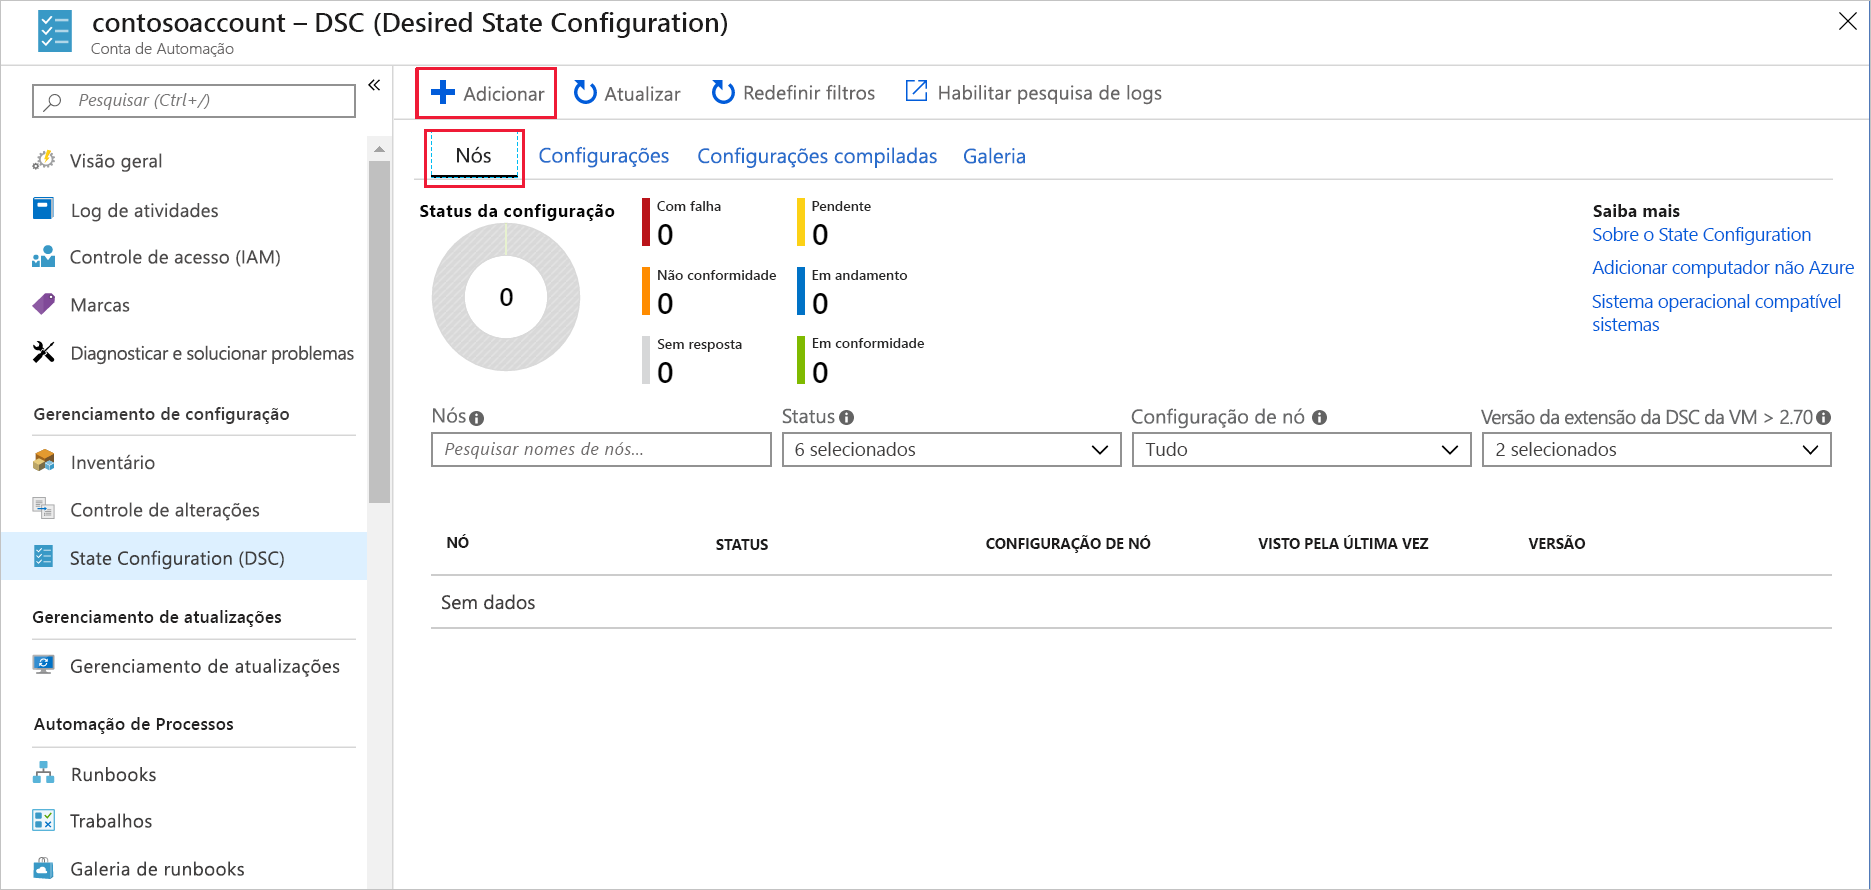Open Adicionar computador não Azure link
Screen dimensions: 1871x890
pyautogui.click(x=1722, y=268)
